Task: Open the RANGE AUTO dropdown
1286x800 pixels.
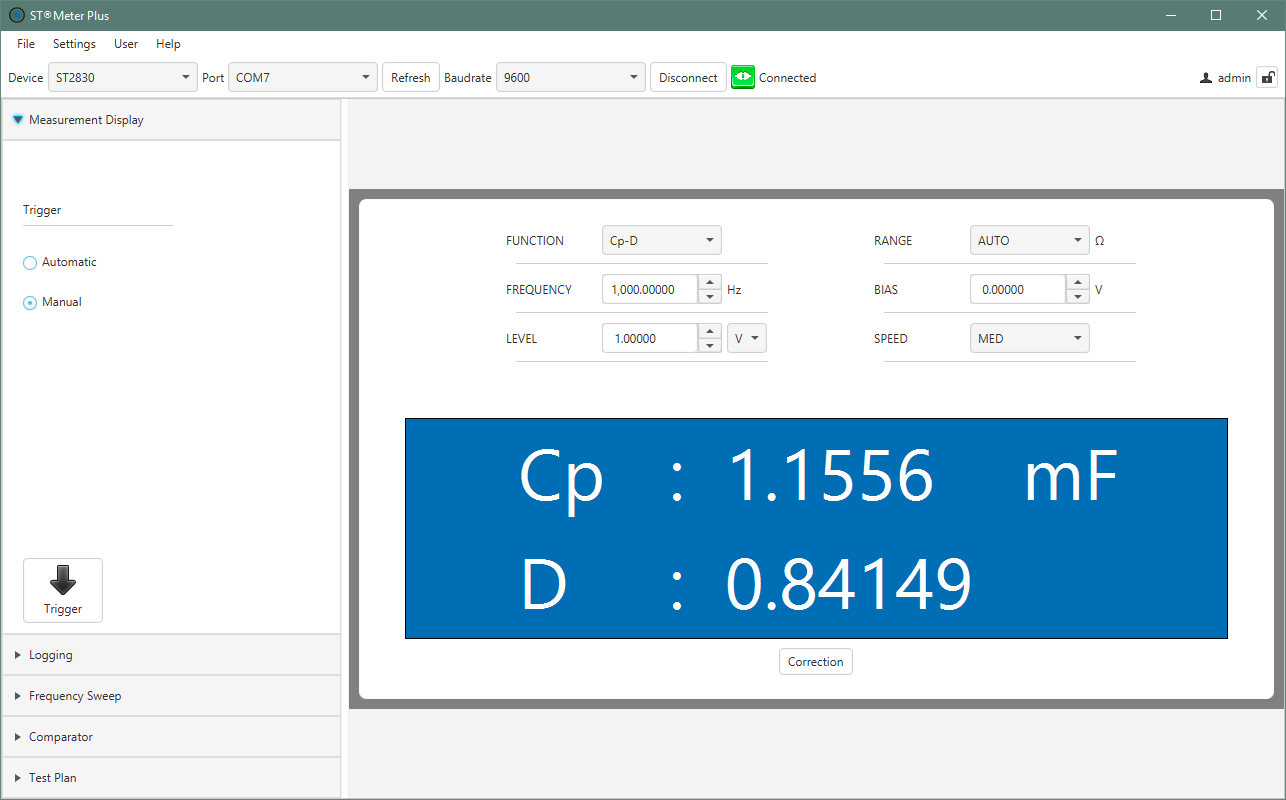Action: [x=1029, y=240]
